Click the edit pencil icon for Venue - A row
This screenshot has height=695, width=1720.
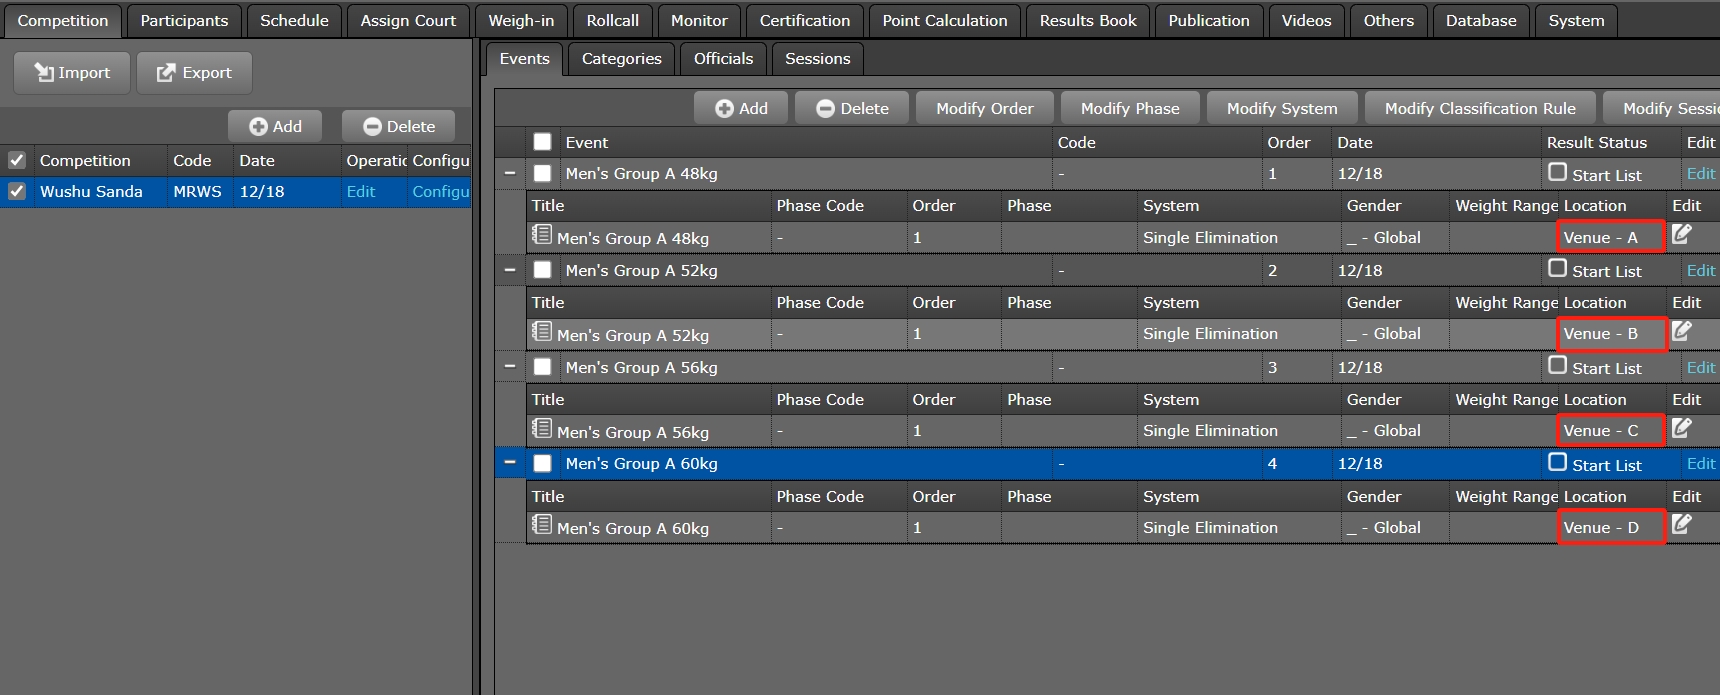pos(1682,234)
